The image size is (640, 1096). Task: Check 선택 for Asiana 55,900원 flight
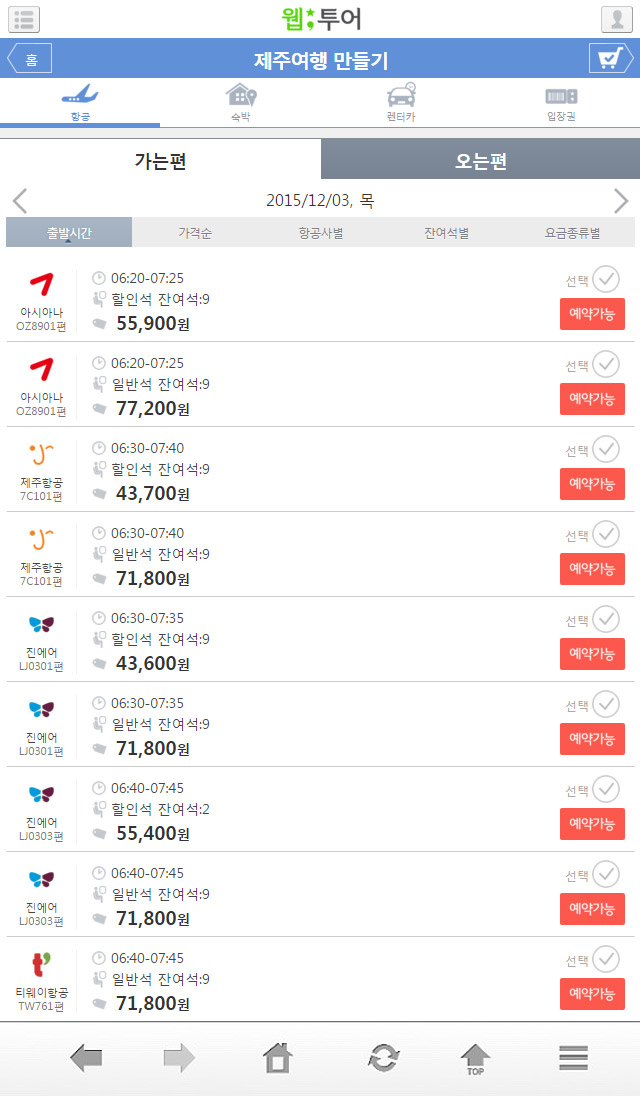tap(606, 280)
